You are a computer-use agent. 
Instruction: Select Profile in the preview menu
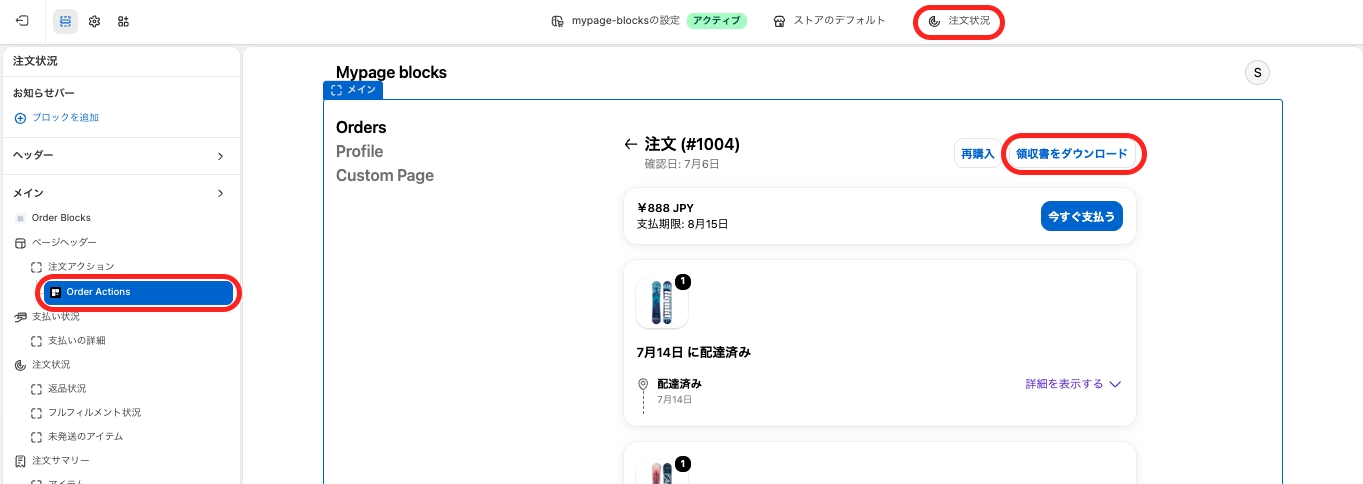(x=360, y=152)
